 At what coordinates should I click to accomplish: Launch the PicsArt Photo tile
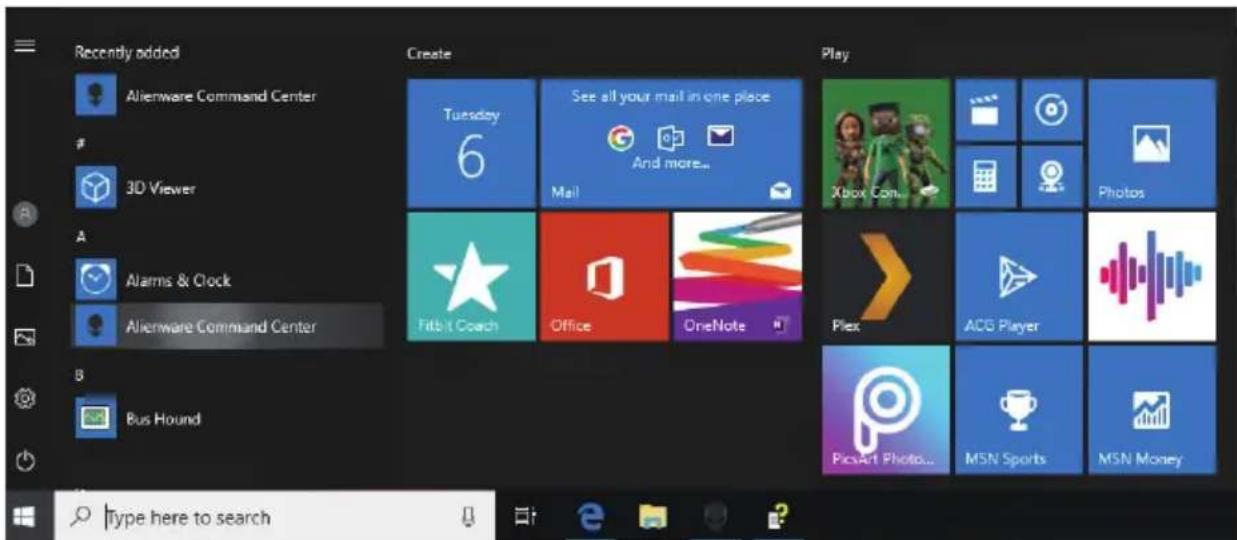pyautogui.click(x=886, y=410)
